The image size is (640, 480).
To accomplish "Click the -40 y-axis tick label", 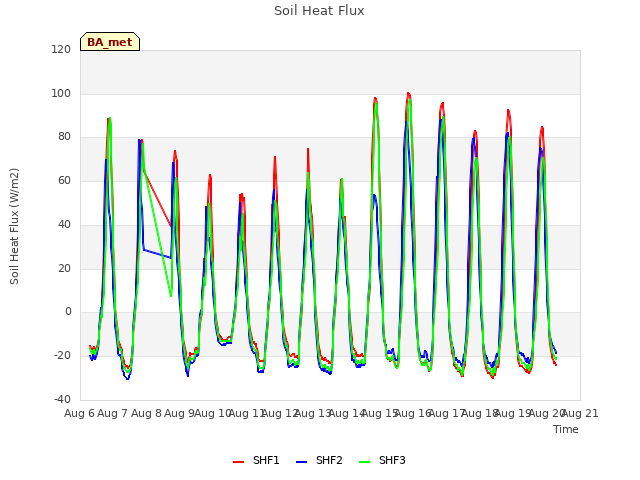I will 62,399.
